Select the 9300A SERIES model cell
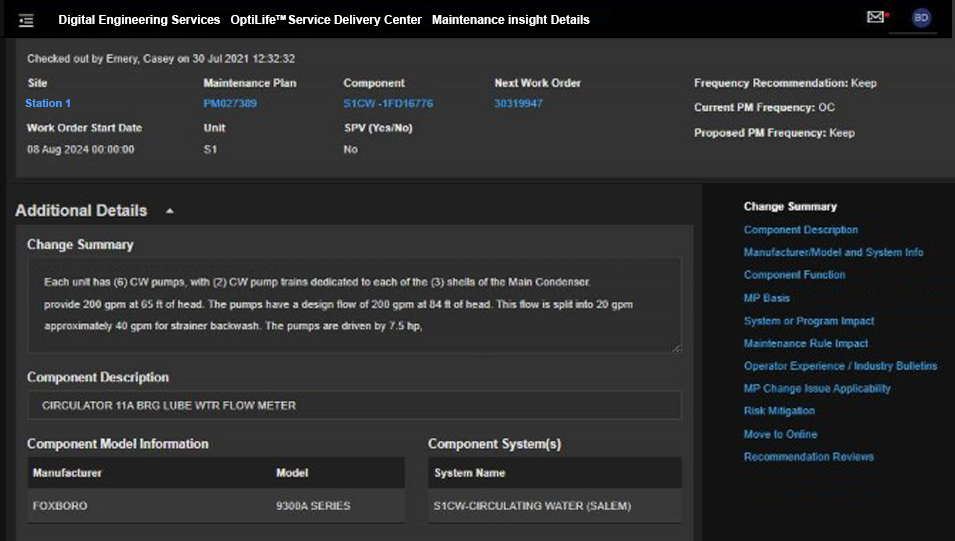This screenshot has height=541, width=955. [313, 506]
